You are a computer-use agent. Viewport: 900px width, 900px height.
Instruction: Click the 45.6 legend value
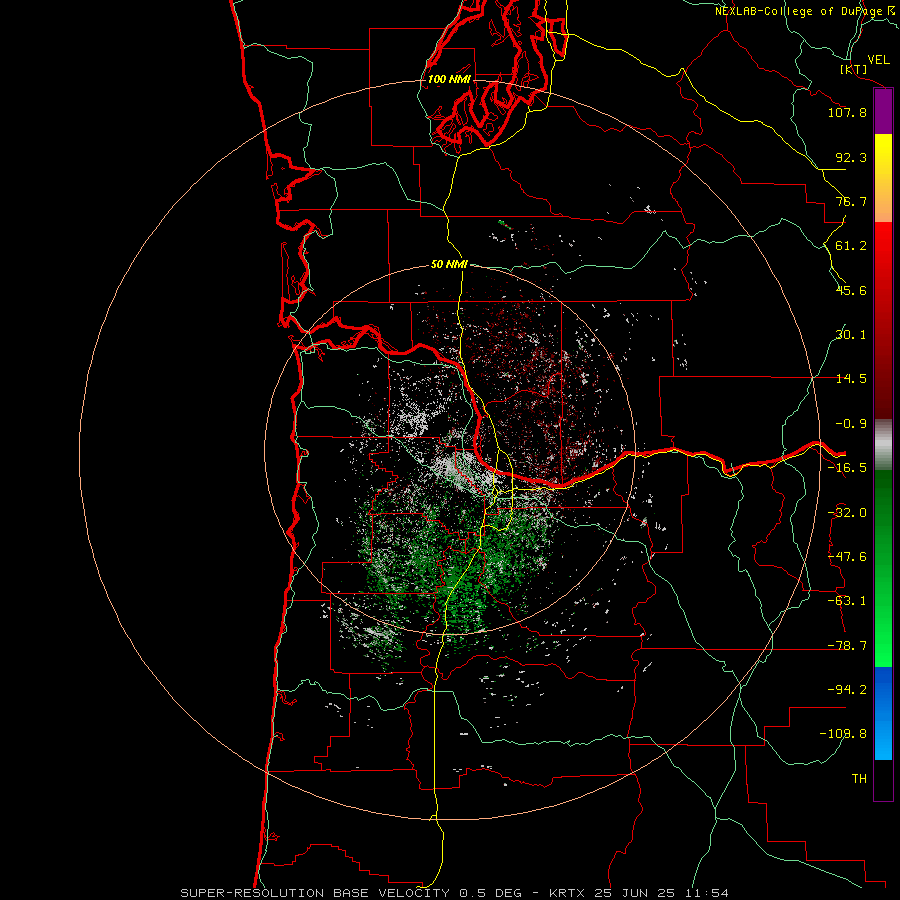(851, 290)
